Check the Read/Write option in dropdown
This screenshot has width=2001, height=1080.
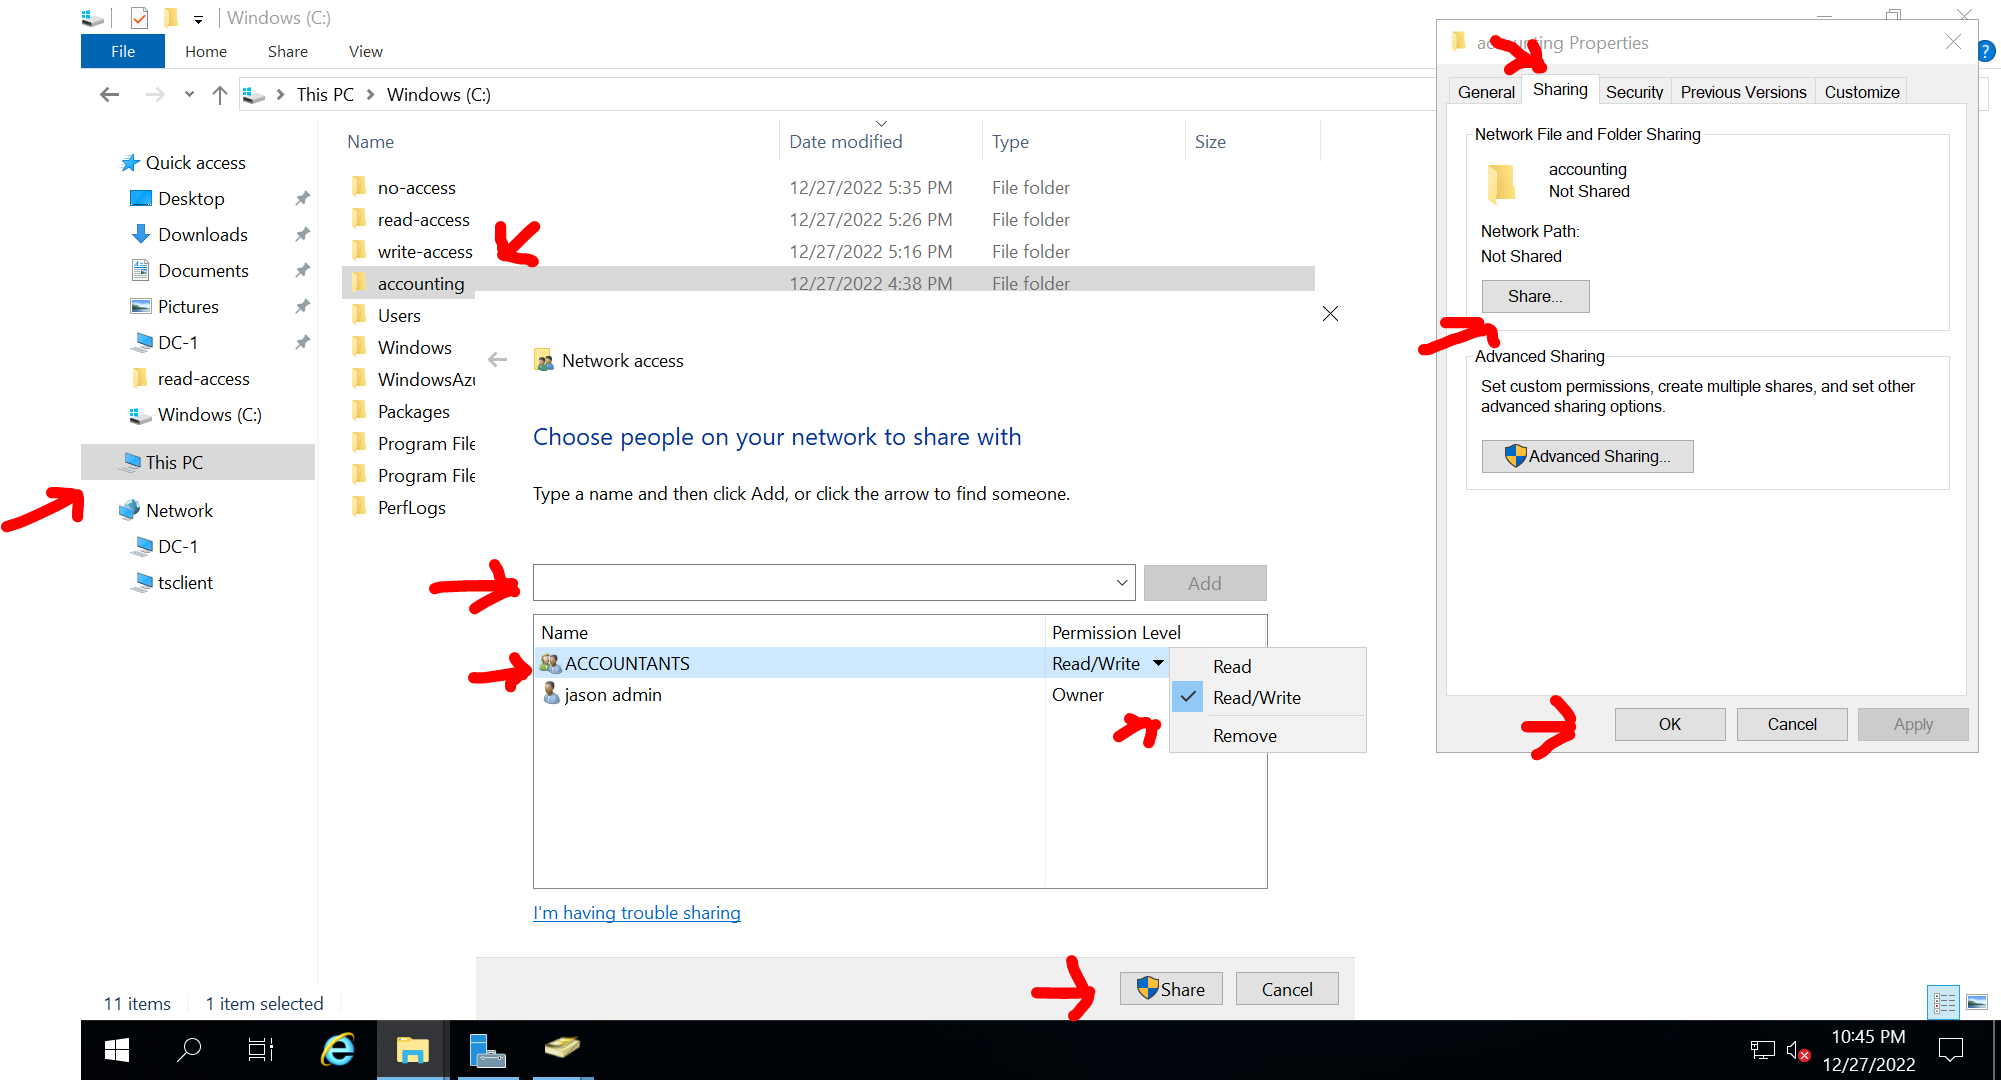point(1255,697)
